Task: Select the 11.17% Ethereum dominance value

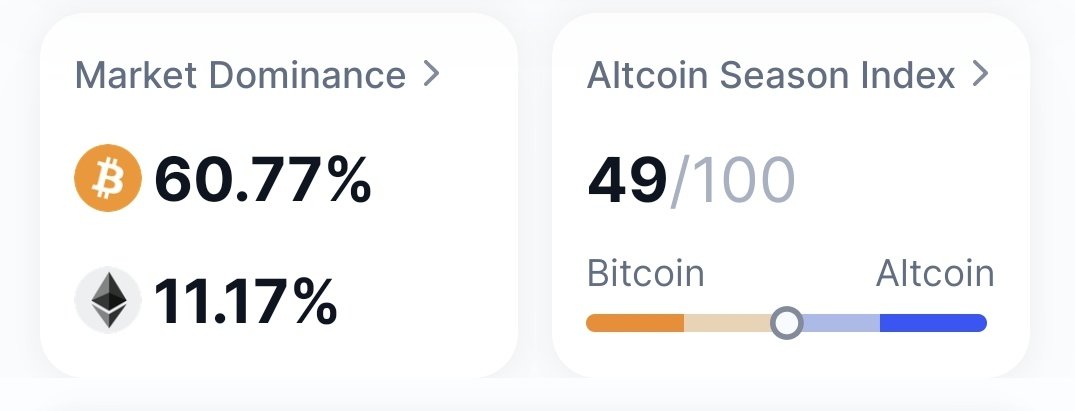Action: click(x=246, y=301)
